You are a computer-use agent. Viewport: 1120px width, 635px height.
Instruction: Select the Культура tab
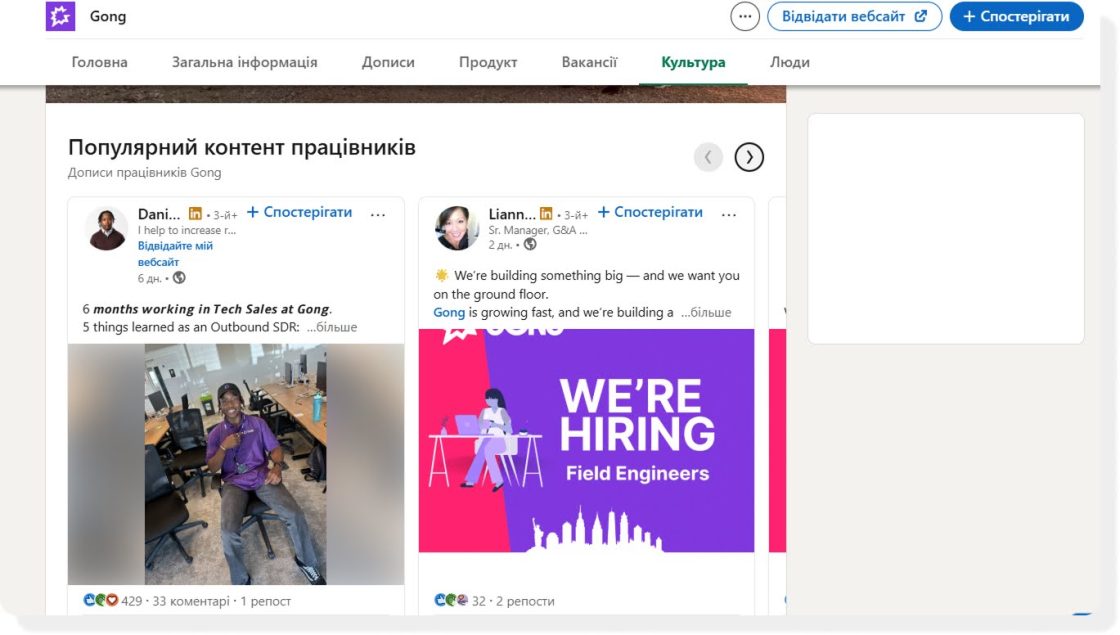tap(693, 62)
